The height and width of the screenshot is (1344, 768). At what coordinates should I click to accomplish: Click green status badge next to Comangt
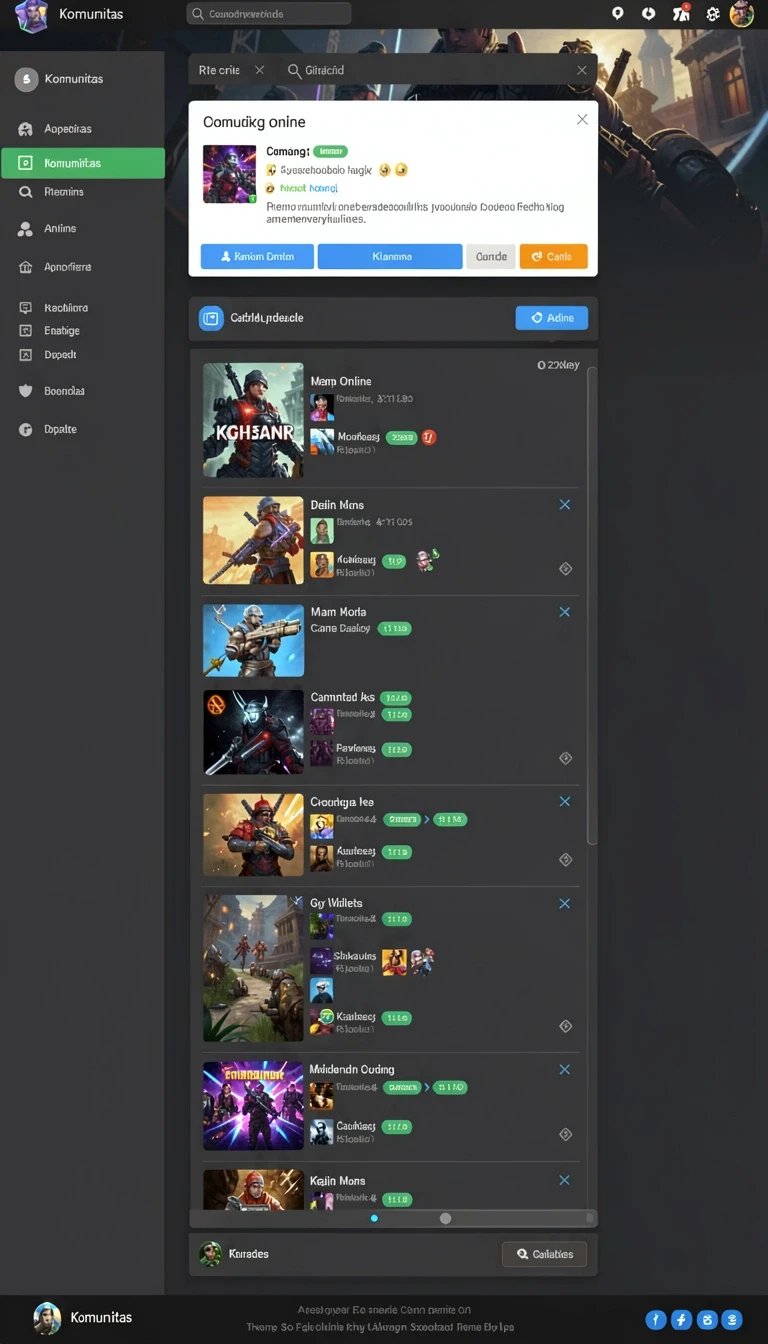[x=330, y=151]
